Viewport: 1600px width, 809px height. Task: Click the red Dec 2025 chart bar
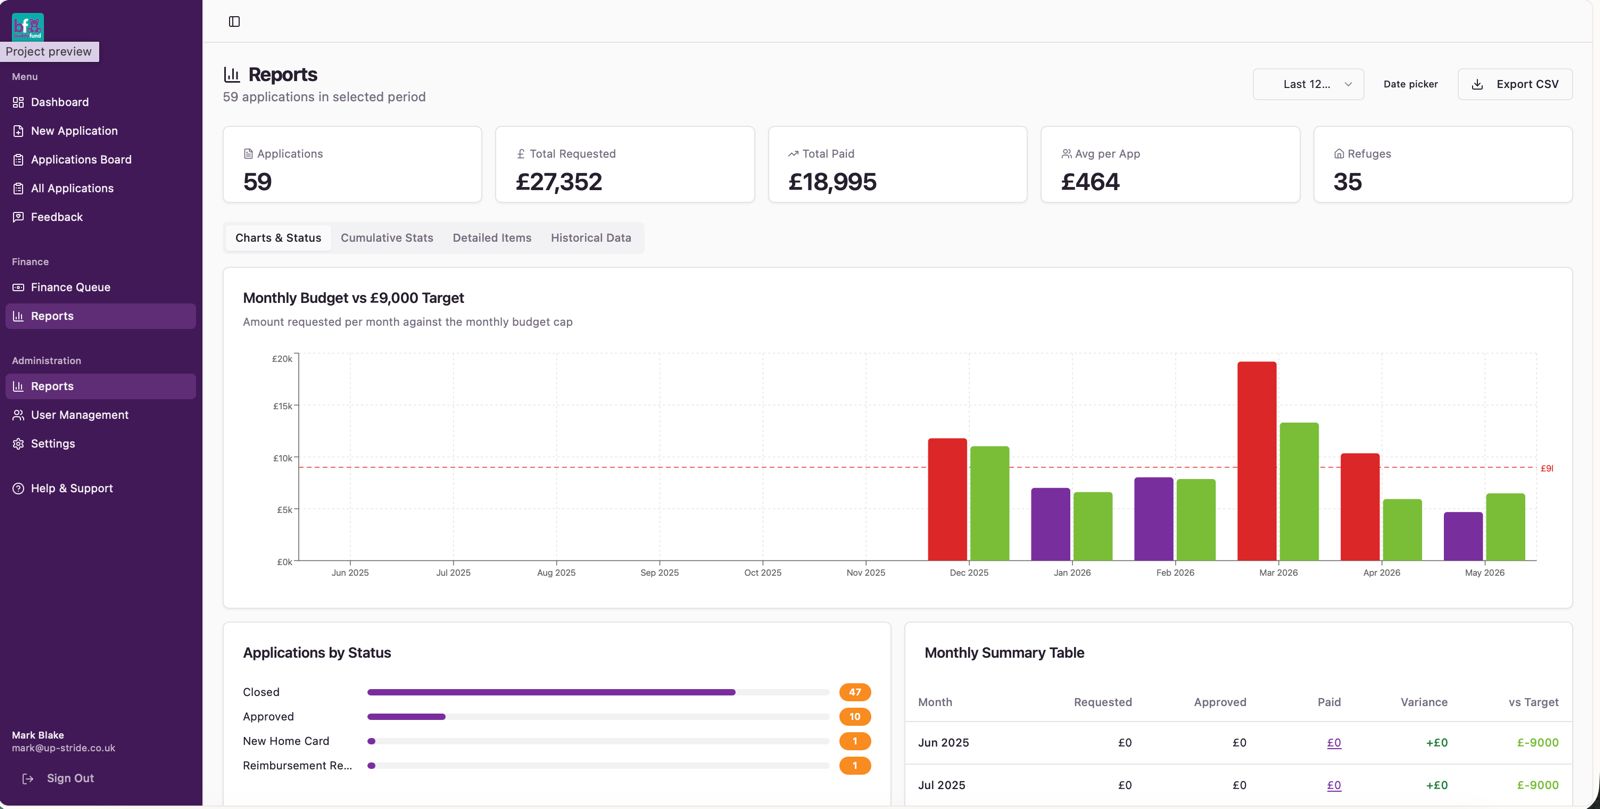(x=947, y=499)
